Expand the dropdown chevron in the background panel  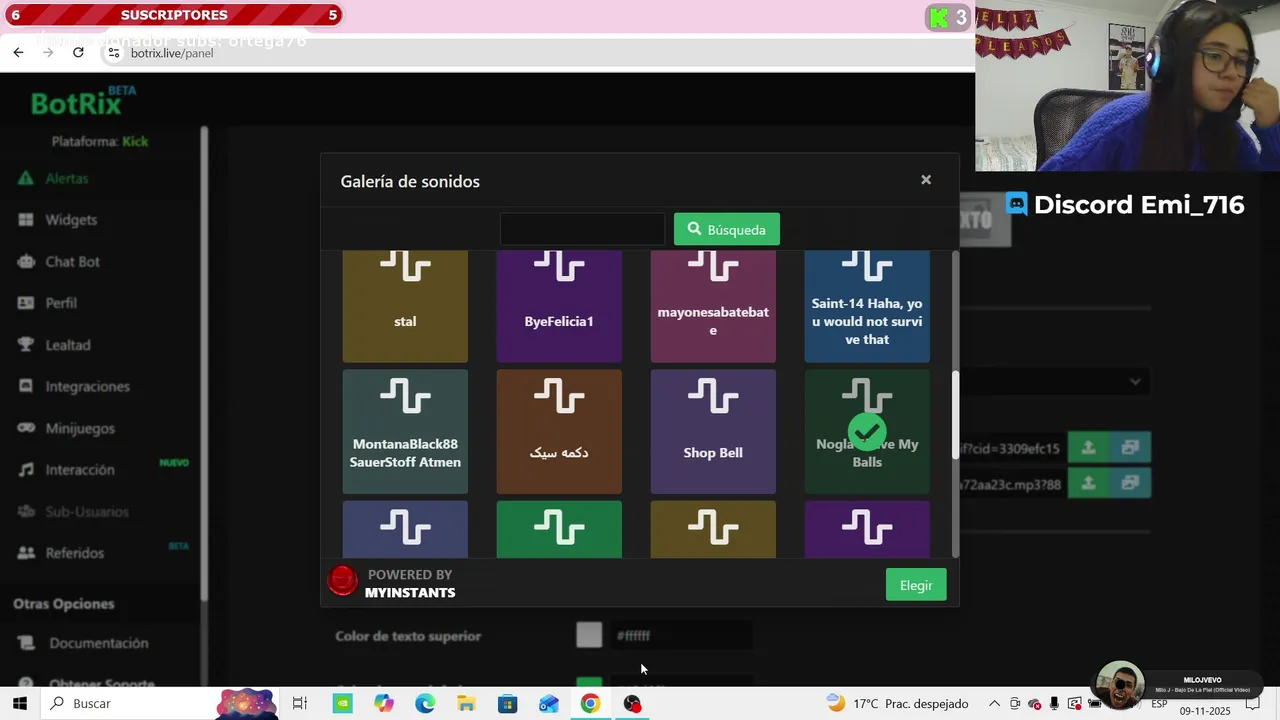tap(1135, 381)
